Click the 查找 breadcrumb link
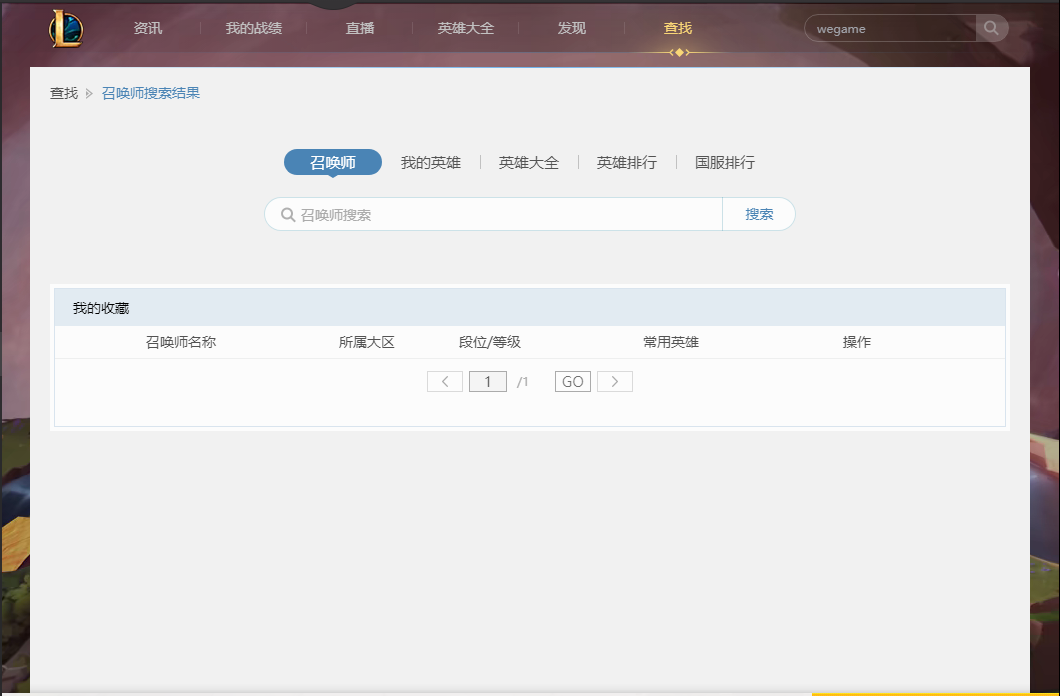Viewport: 1060px width, 696px height. [64, 93]
